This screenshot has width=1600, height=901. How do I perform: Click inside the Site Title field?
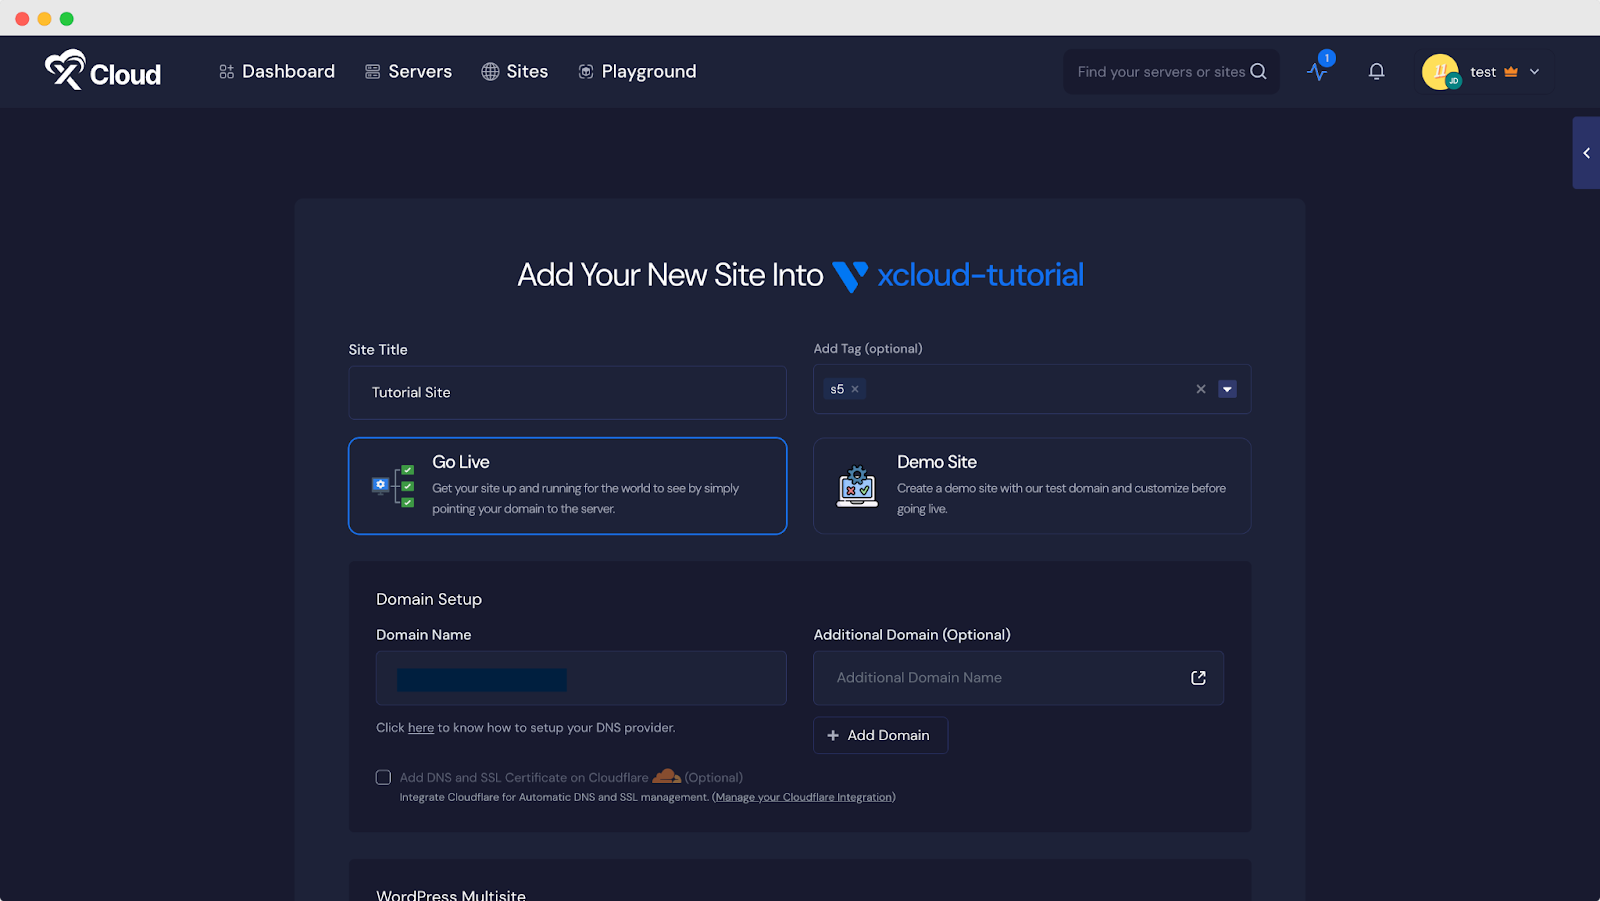pos(567,392)
